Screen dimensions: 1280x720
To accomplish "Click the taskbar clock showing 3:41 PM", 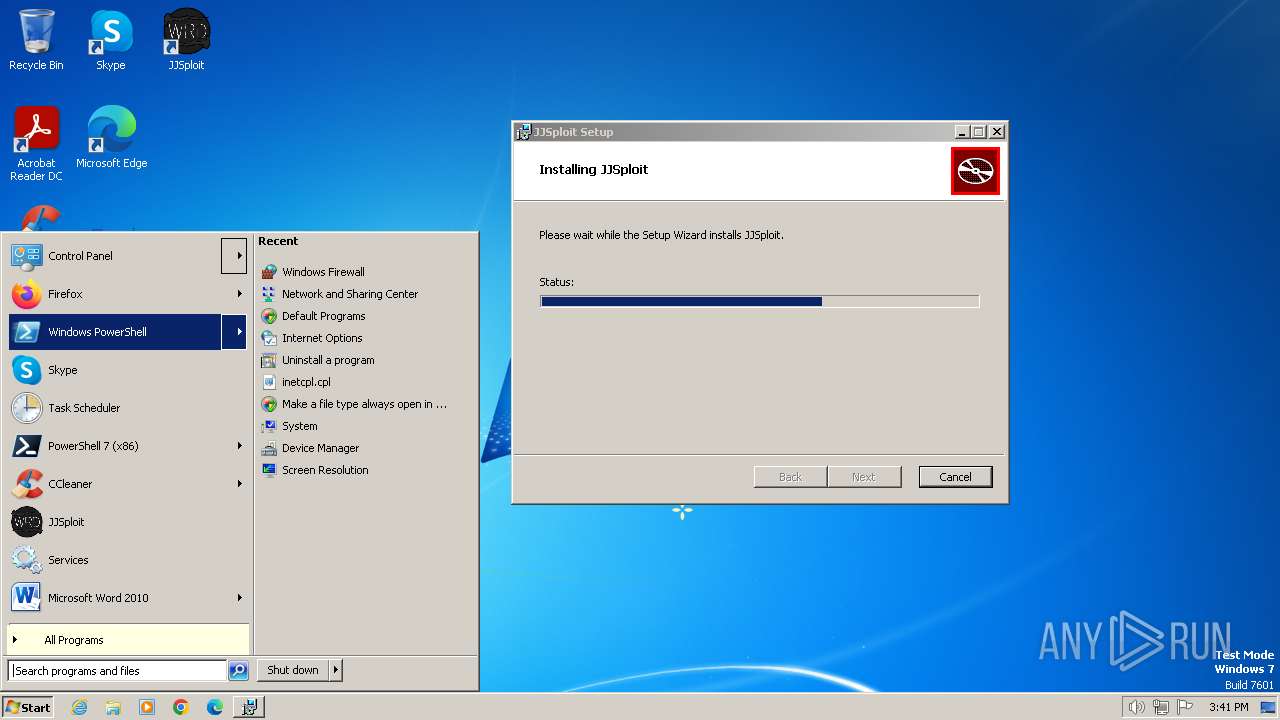I will (x=1229, y=707).
